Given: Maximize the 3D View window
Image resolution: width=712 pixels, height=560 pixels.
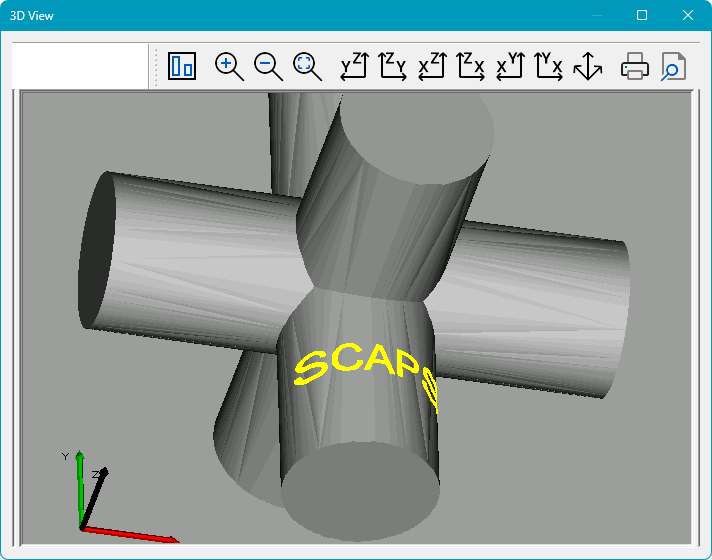Looking at the screenshot, I should 642,15.
